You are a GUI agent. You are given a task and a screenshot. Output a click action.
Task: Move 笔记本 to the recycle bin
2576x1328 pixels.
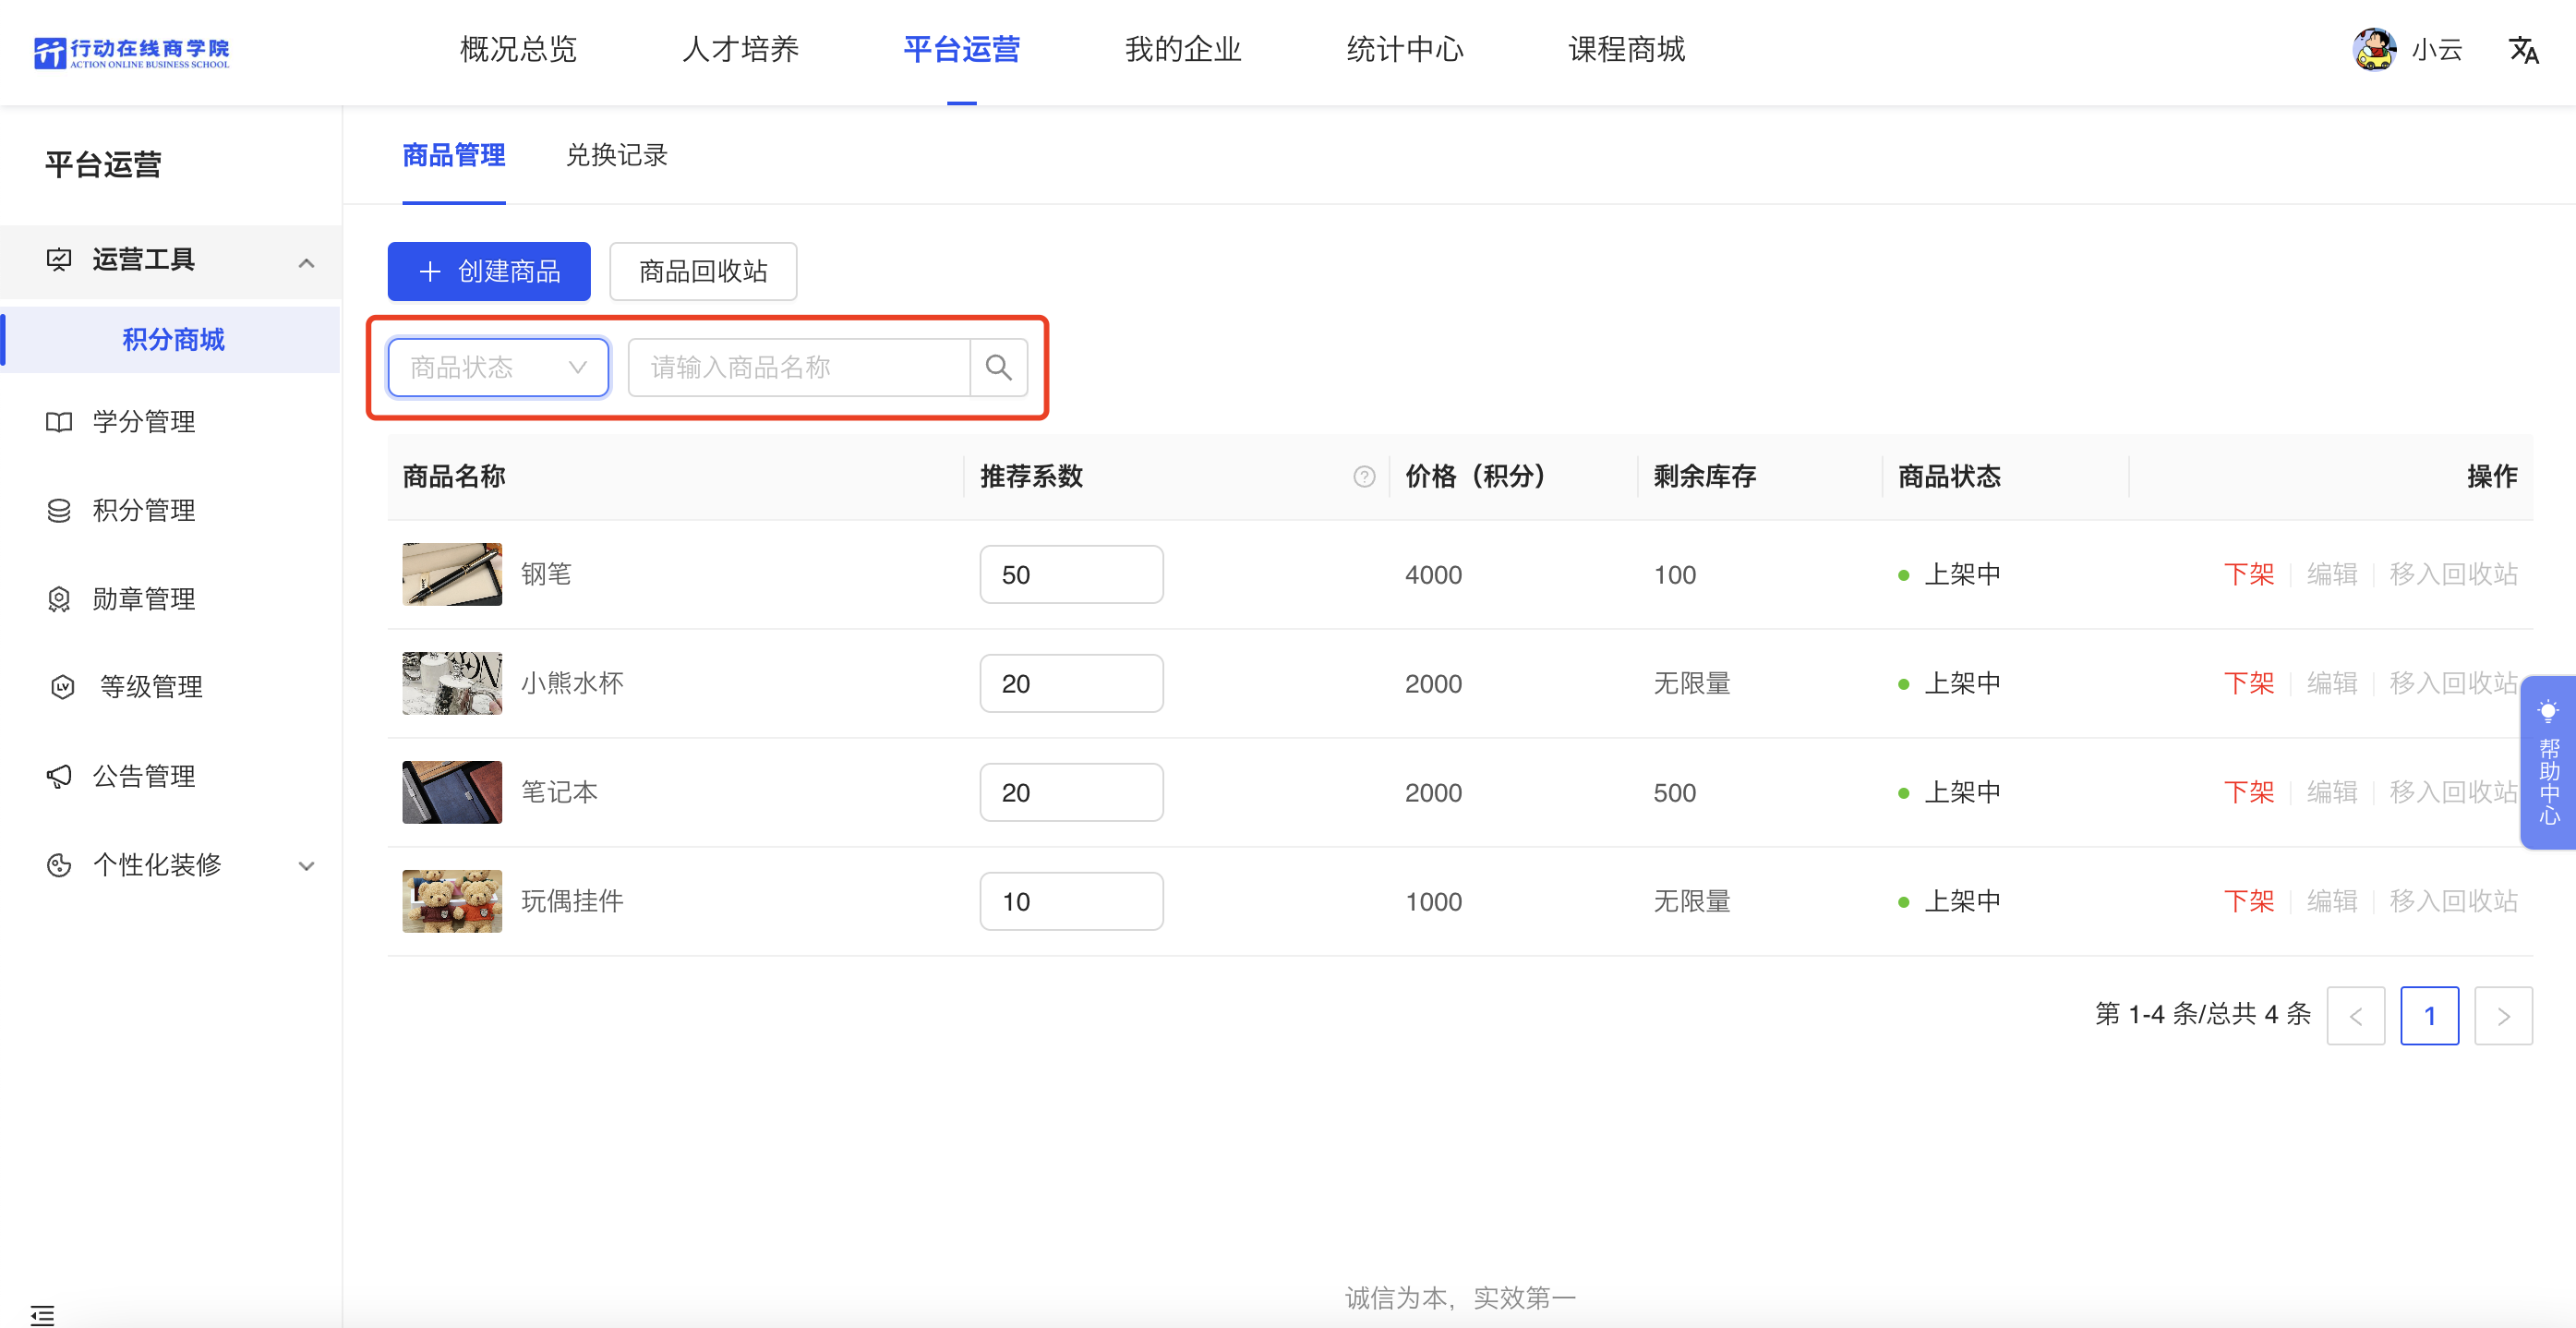tap(2453, 792)
